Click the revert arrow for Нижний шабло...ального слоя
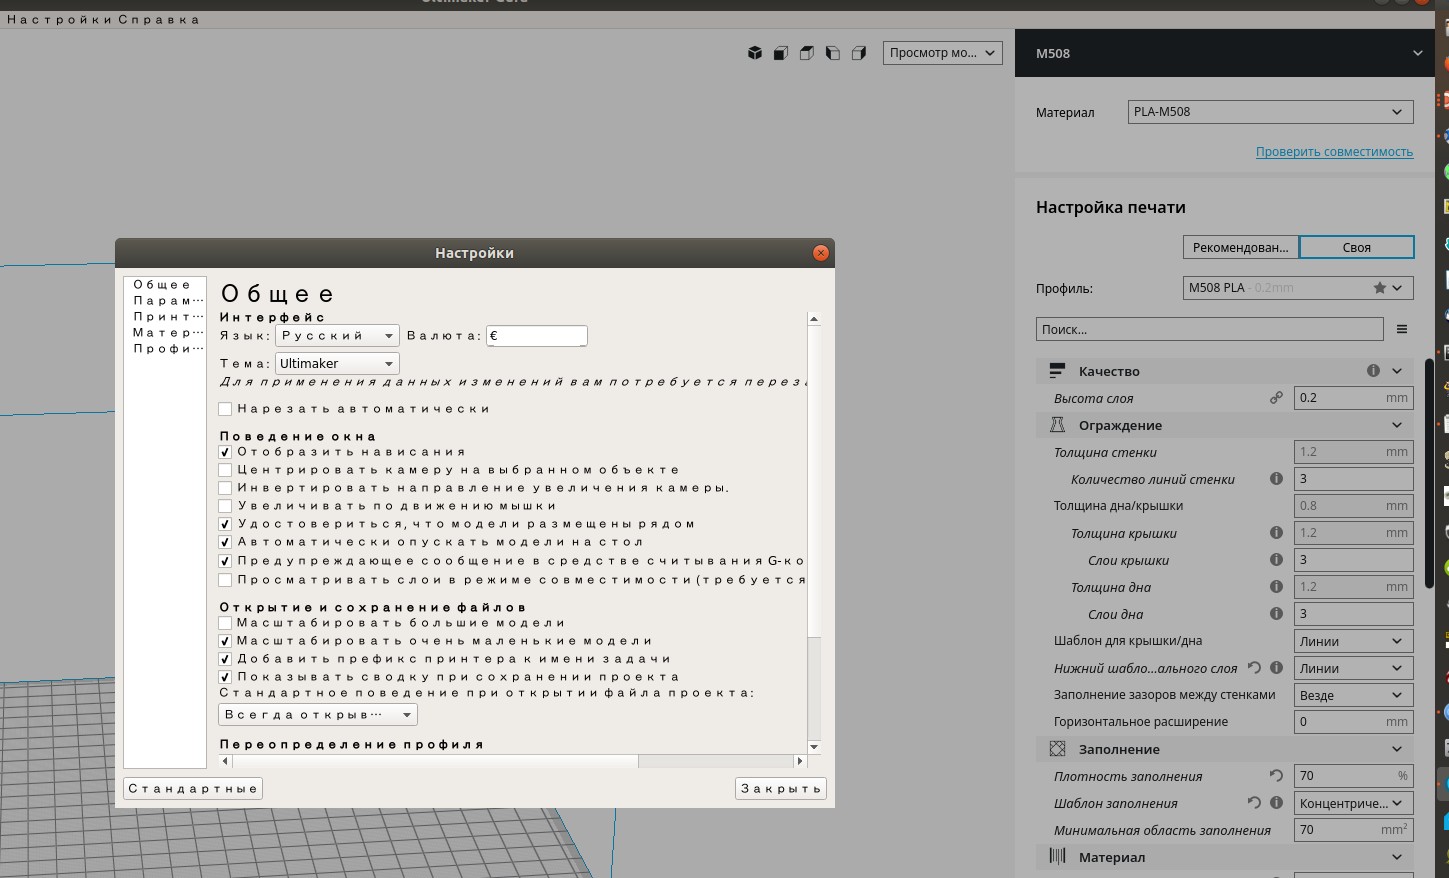This screenshot has width=1449, height=878. click(x=1255, y=668)
